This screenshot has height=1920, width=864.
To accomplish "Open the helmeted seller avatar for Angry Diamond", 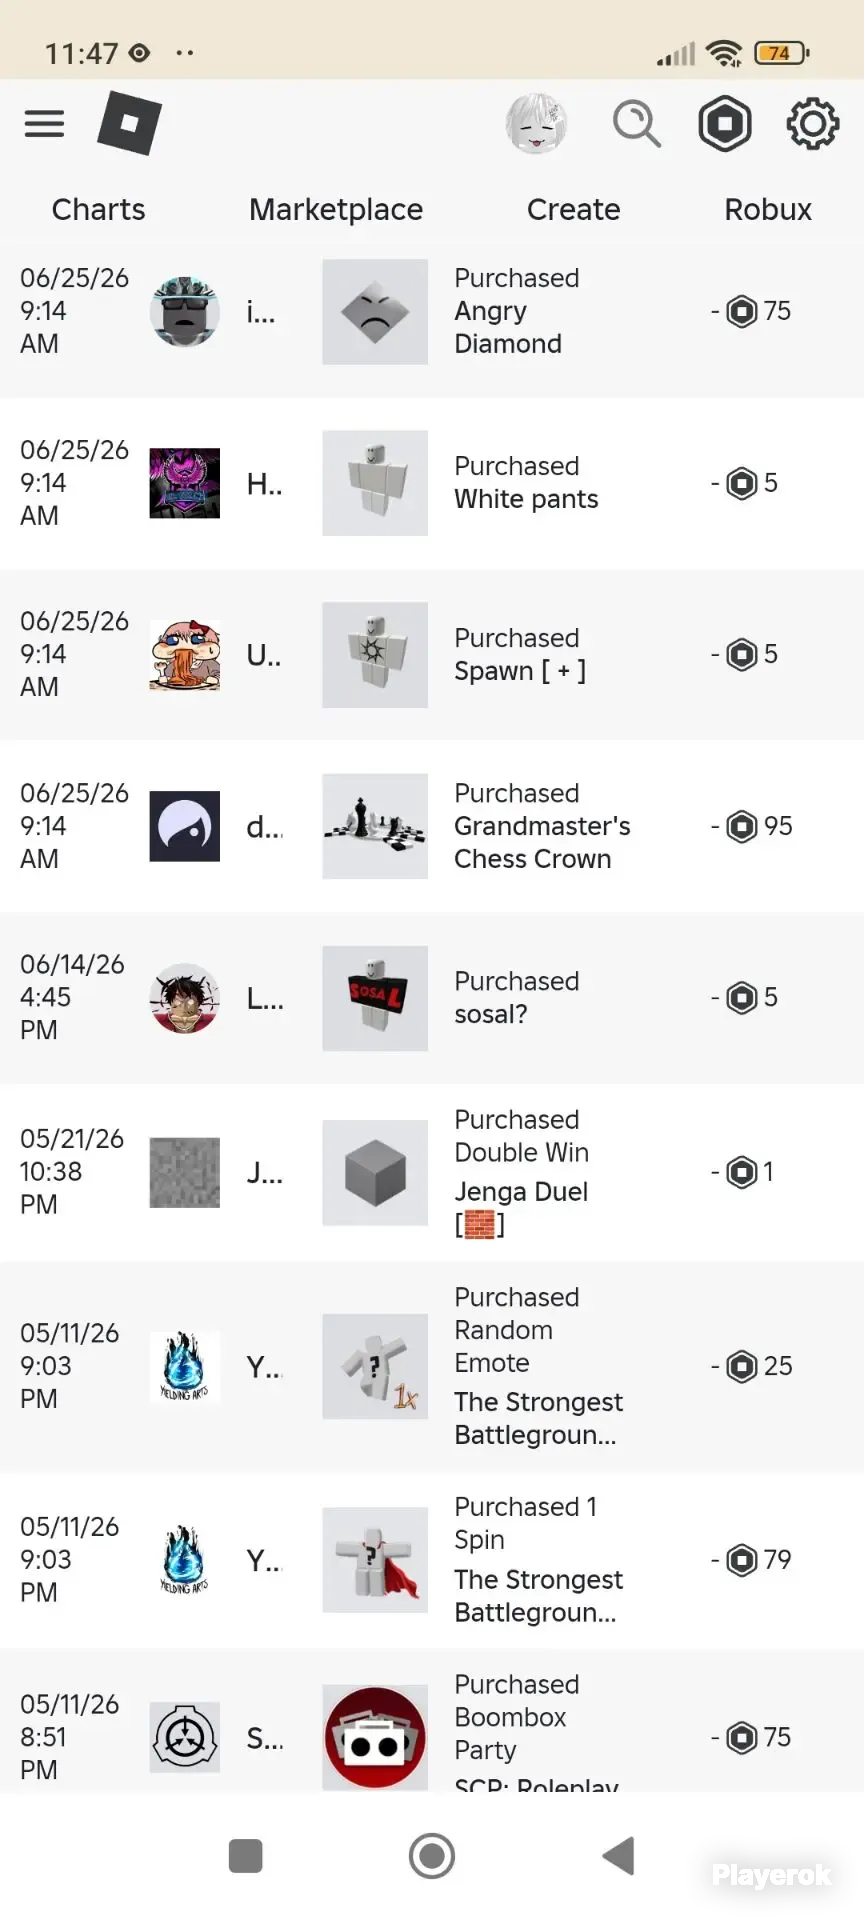I will pyautogui.click(x=185, y=312).
